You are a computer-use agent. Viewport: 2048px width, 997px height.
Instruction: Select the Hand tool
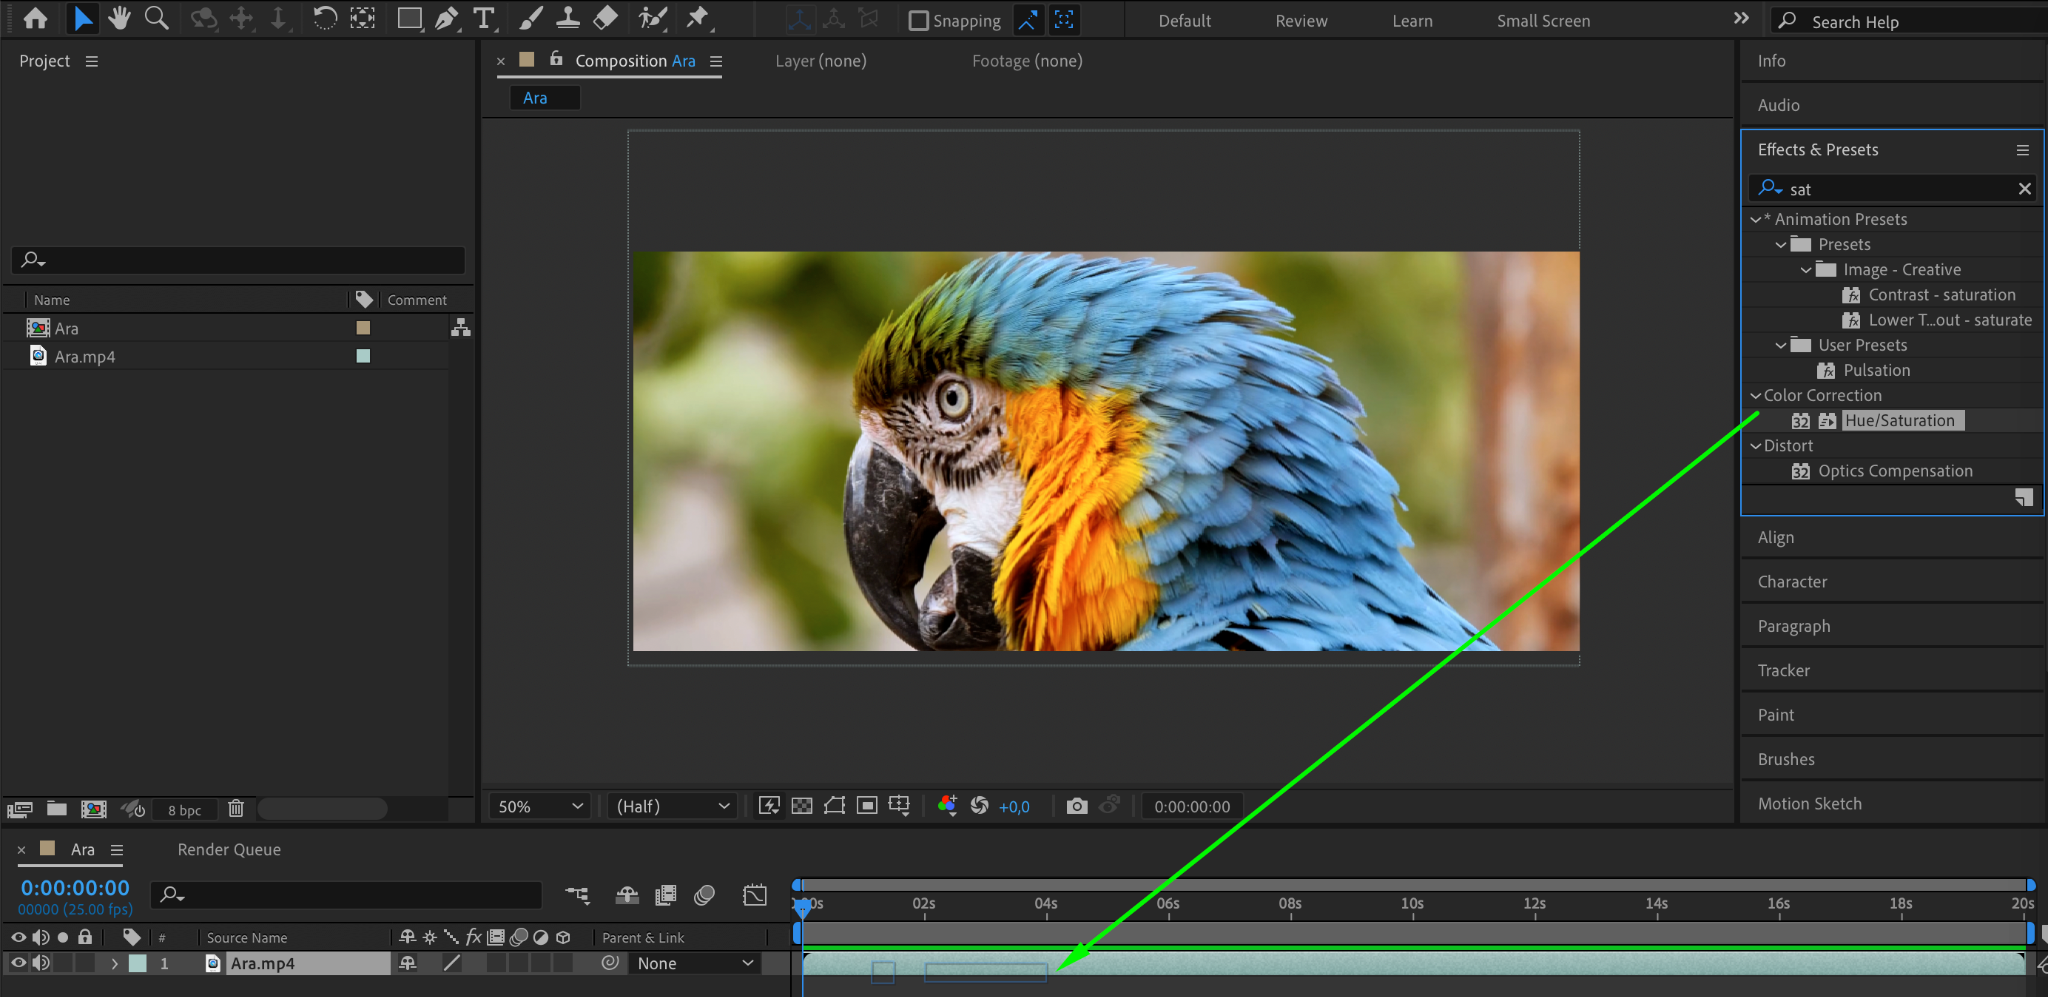[120, 18]
